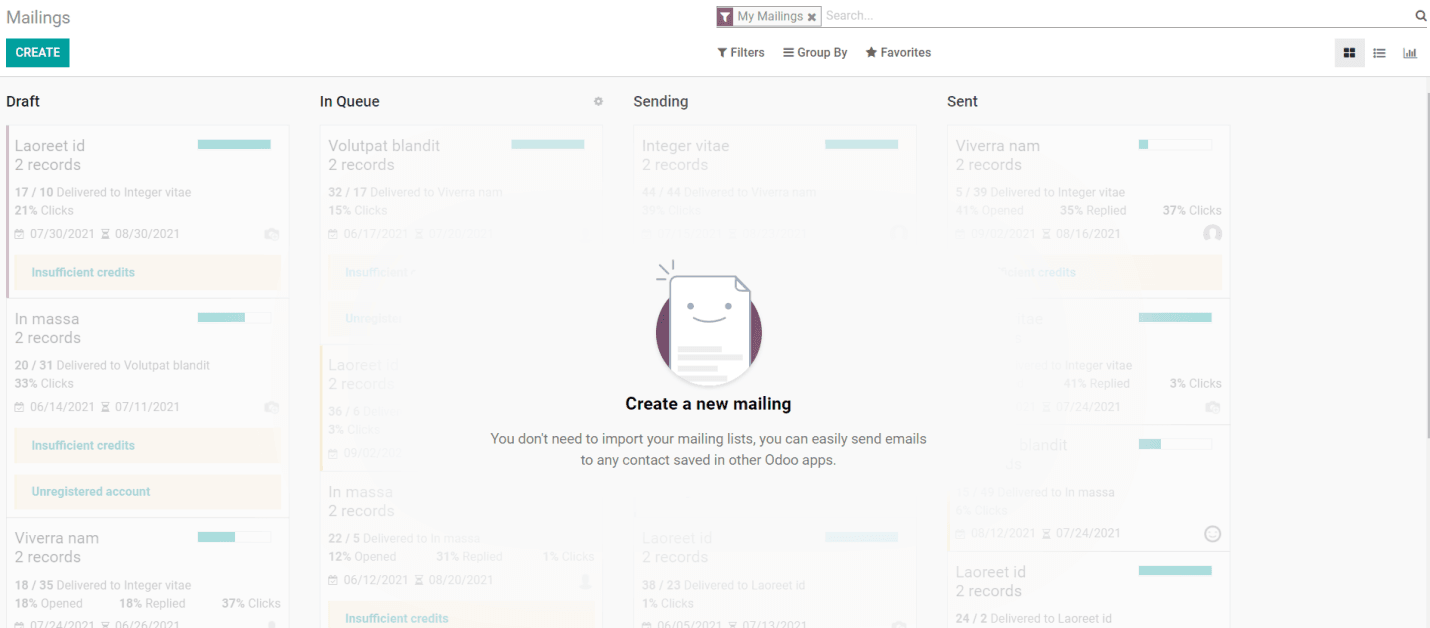Click the Draft column header
This screenshot has width=1430, height=628.
[23, 102]
